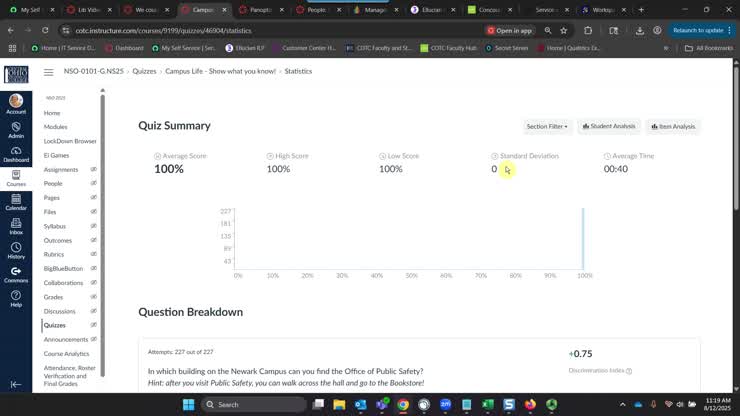Toggle visibility icon beside People
740x416 pixels.
coord(93,183)
